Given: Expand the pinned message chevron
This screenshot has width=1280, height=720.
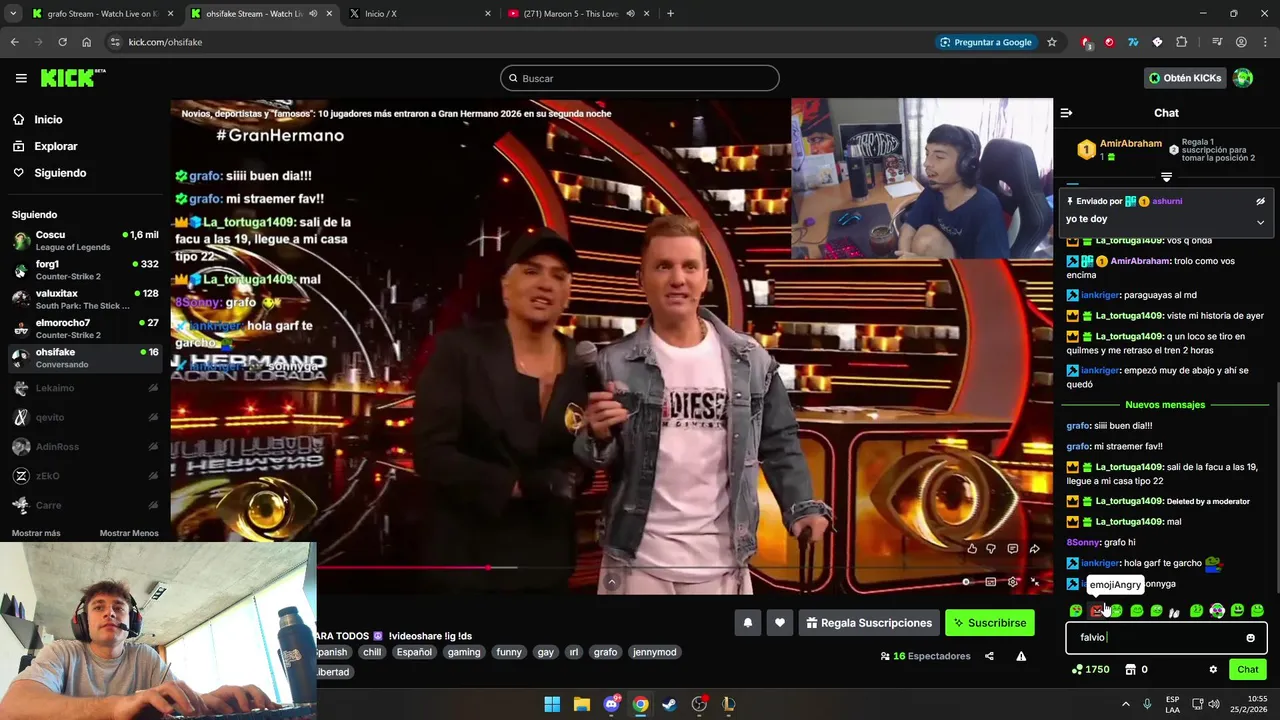Looking at the screenshot, I should 1260,222.
